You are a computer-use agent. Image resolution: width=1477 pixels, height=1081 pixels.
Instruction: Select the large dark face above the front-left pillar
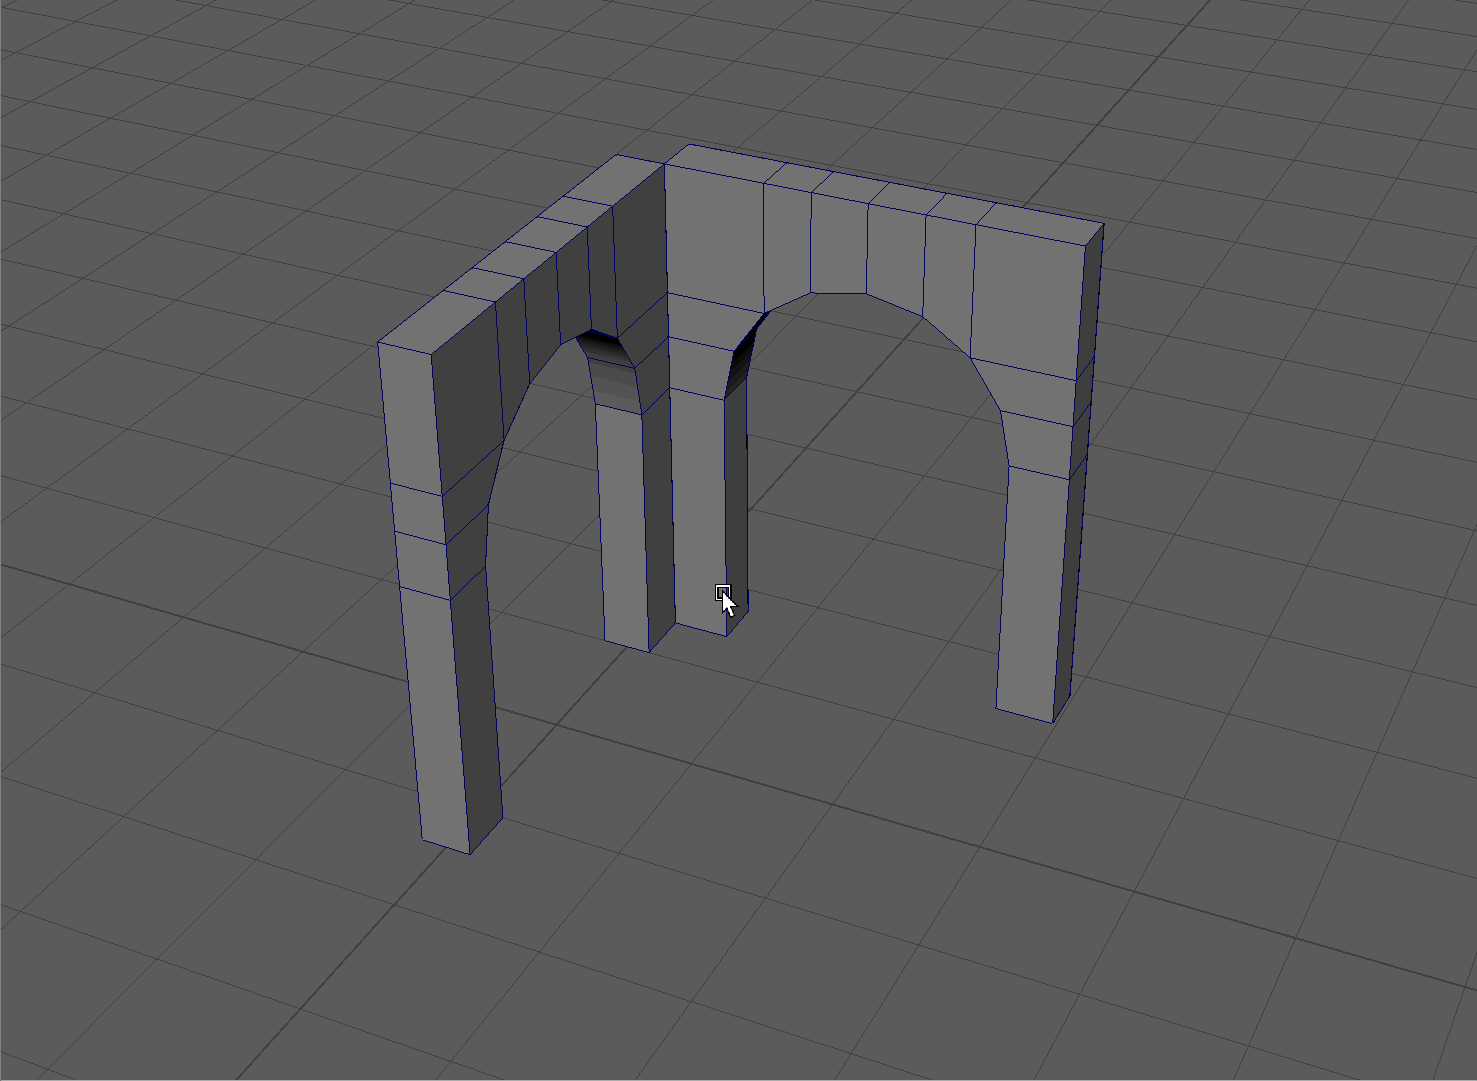[466, 400]
